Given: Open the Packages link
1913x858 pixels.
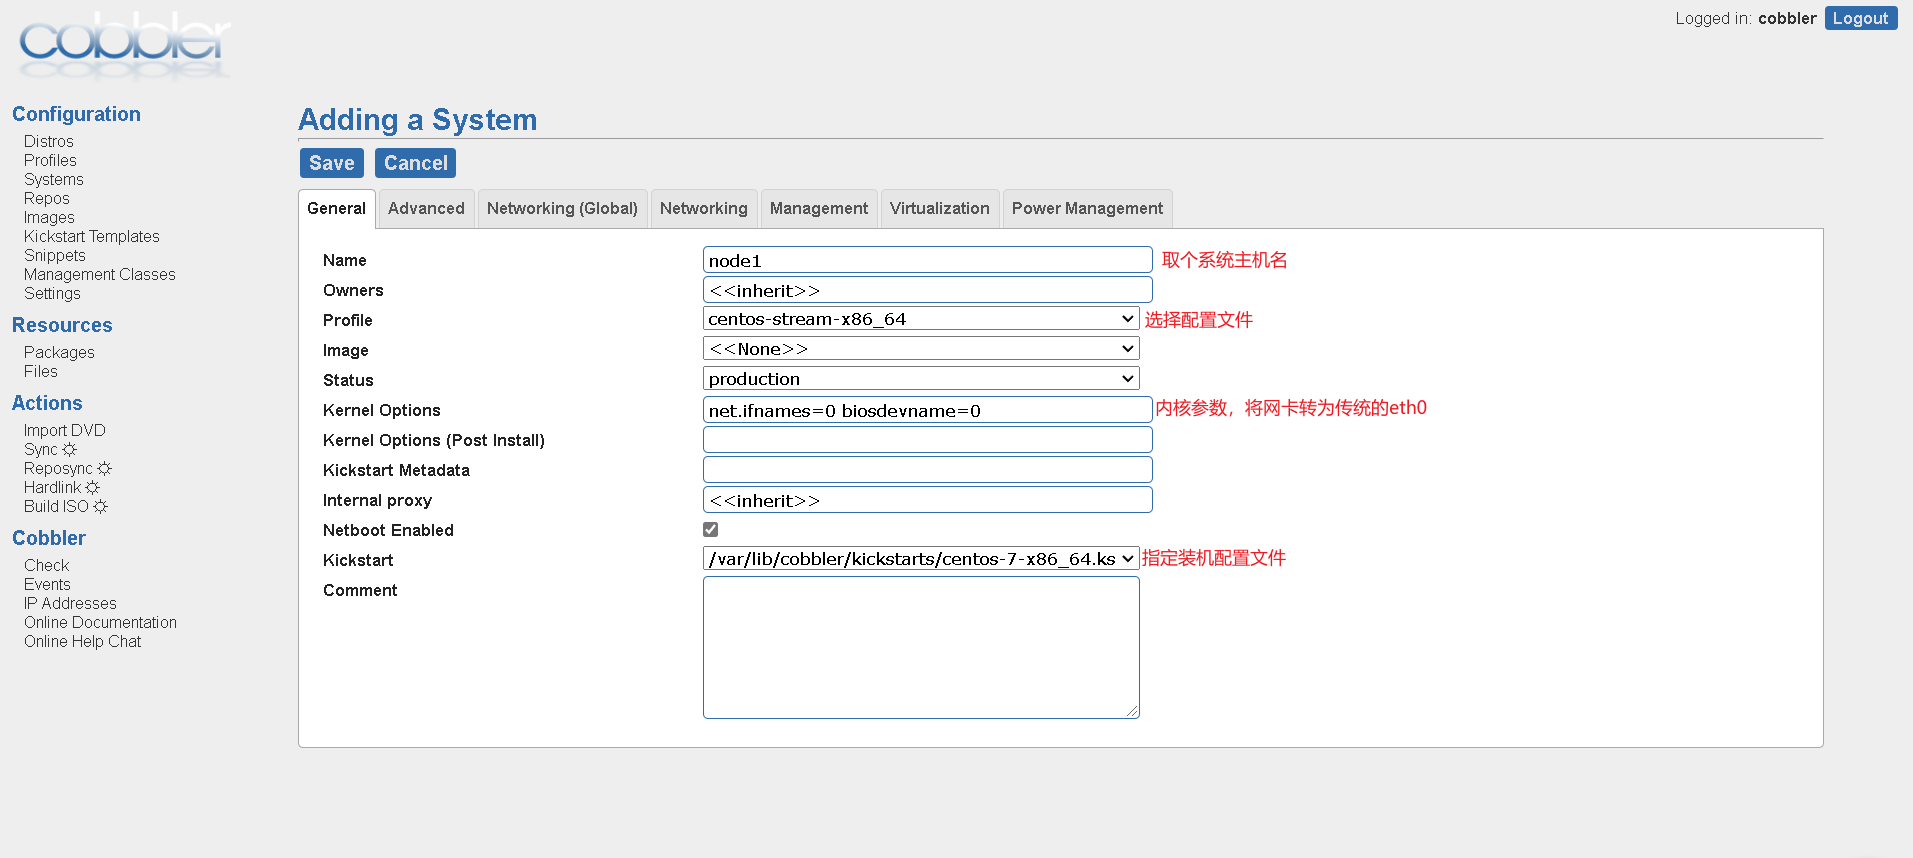Looking at the screenshot, I should (59, 353).
